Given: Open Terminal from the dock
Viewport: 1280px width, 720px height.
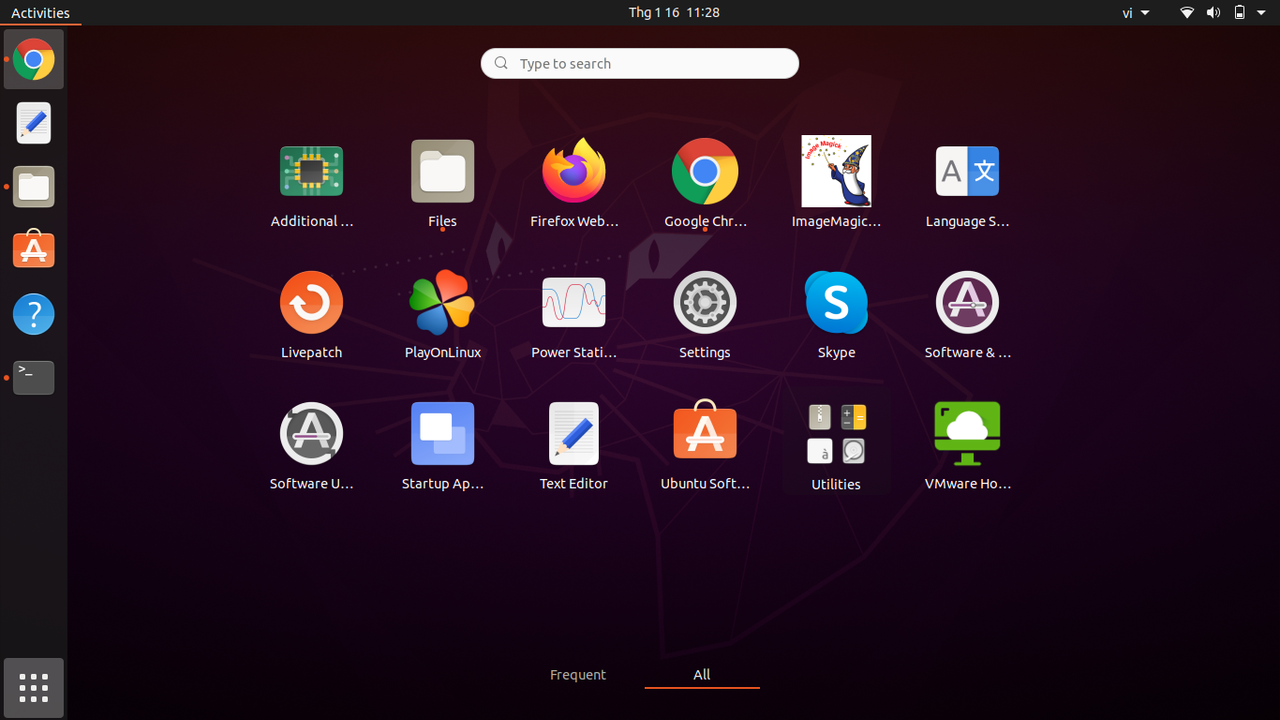Looking at the screenshot, I should 33,377.
